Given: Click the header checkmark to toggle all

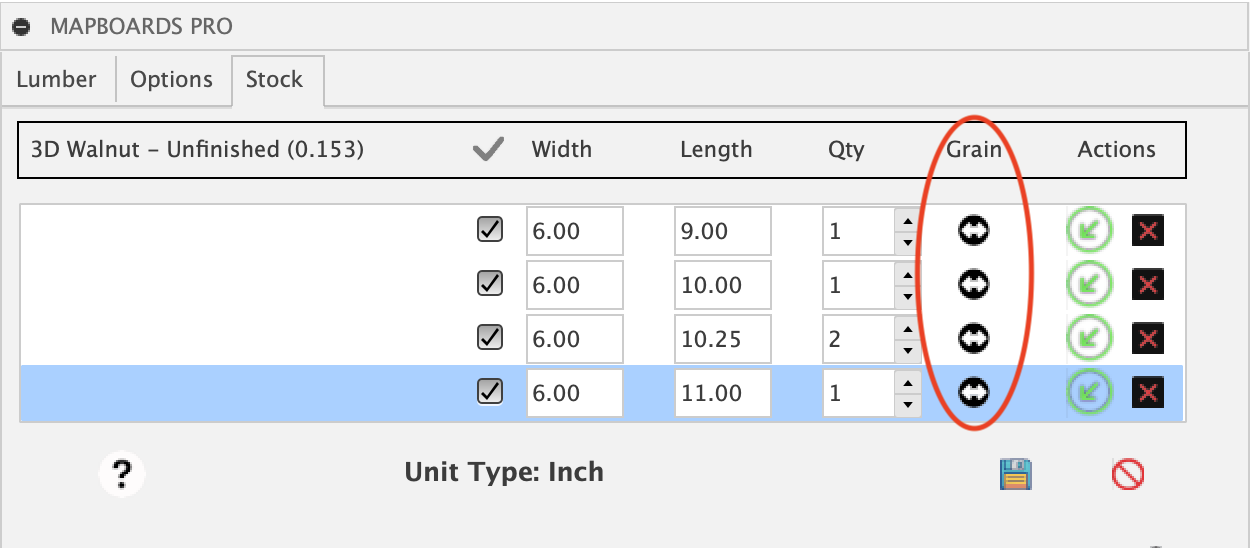Looking at the screenshot, I should 487,150.
